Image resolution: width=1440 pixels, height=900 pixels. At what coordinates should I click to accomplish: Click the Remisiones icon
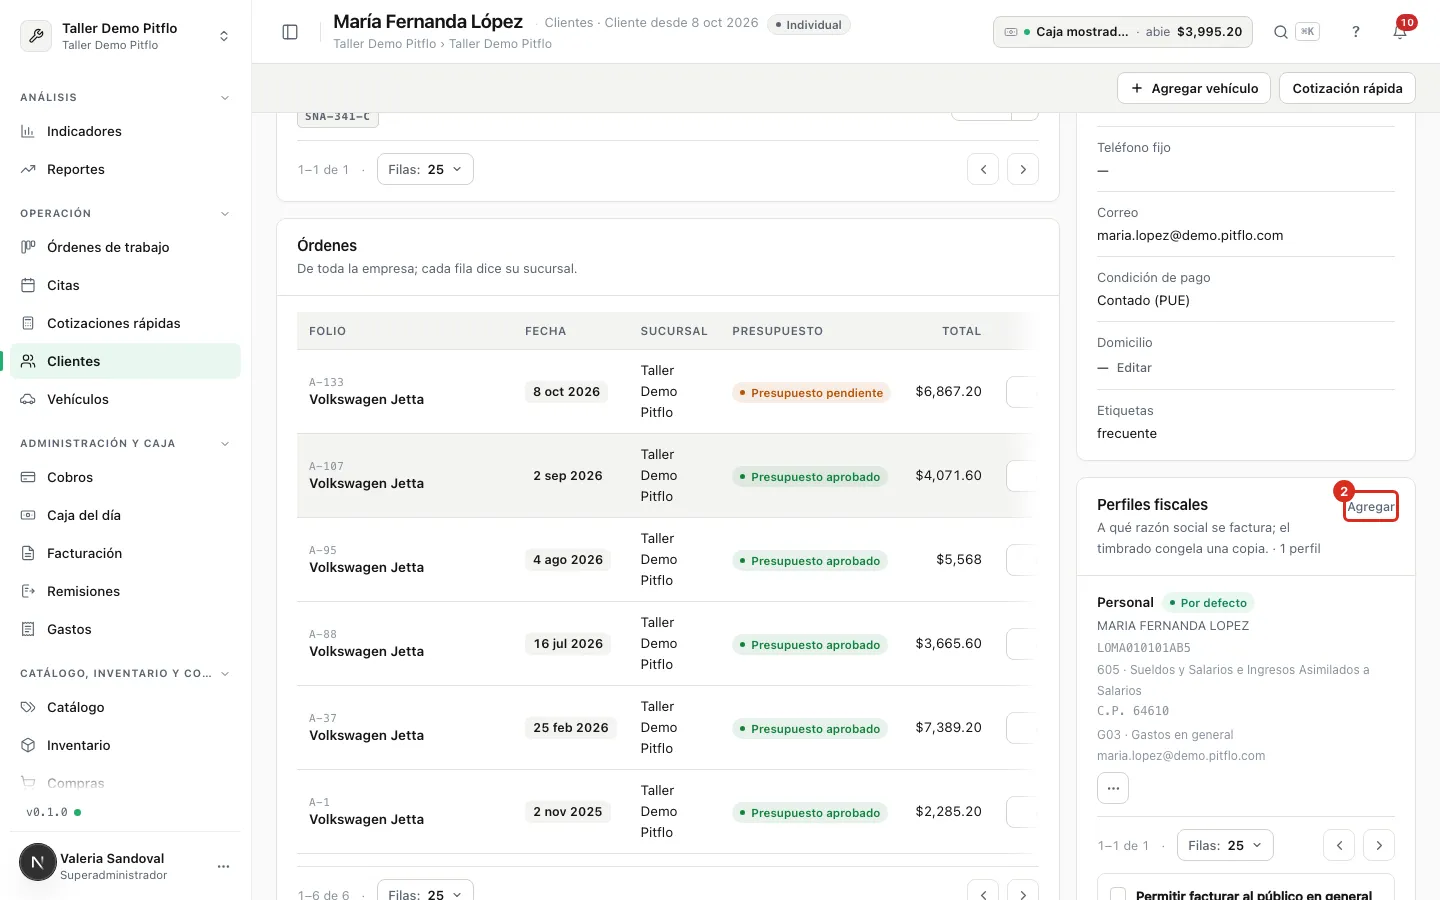pos(28,591)
